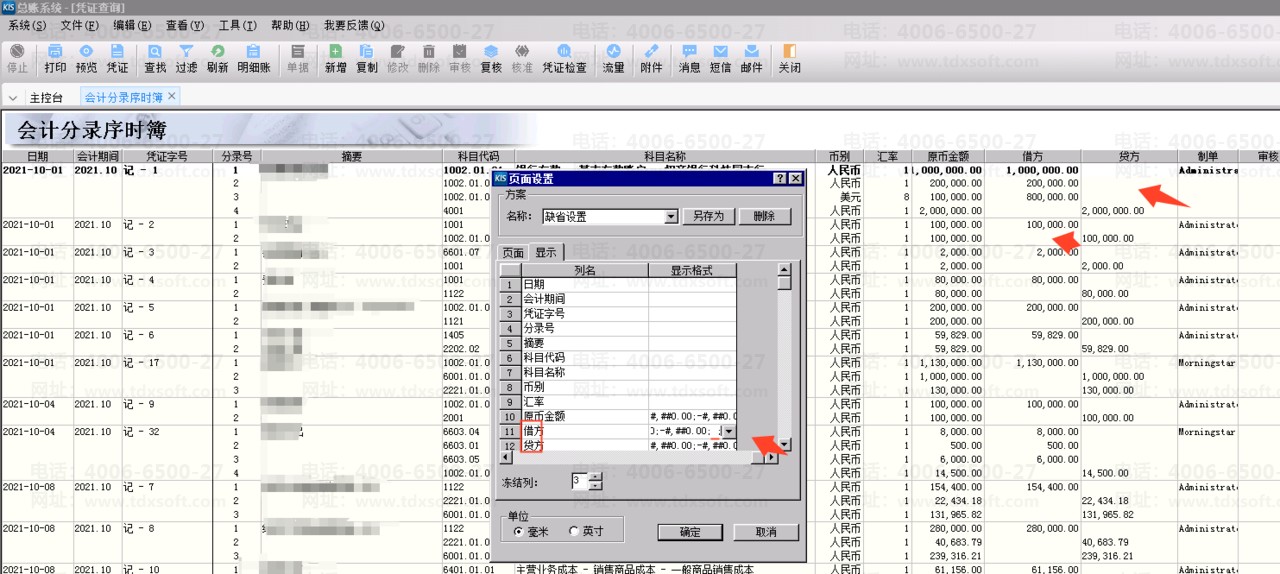Open the 借方 display format dropdown arrow
This screenshot has width=1280, height=574.
click(729, 431)
